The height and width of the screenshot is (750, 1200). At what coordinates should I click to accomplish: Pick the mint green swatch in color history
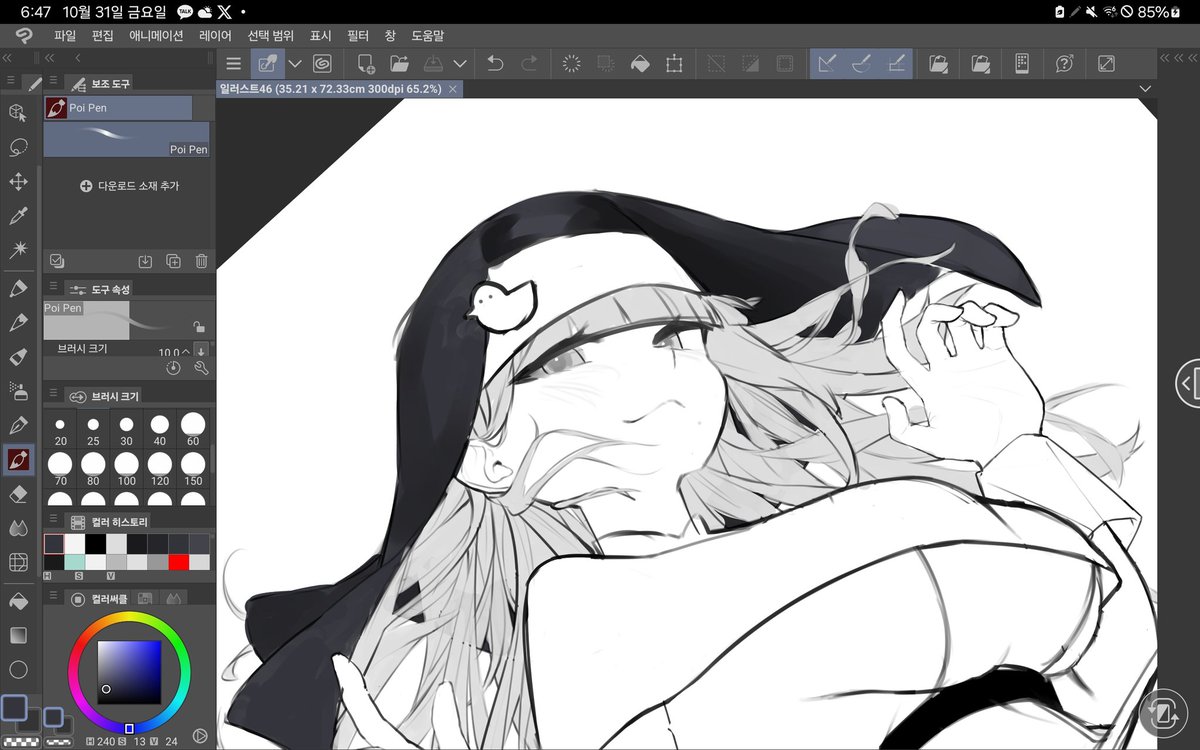coord(75,562)
